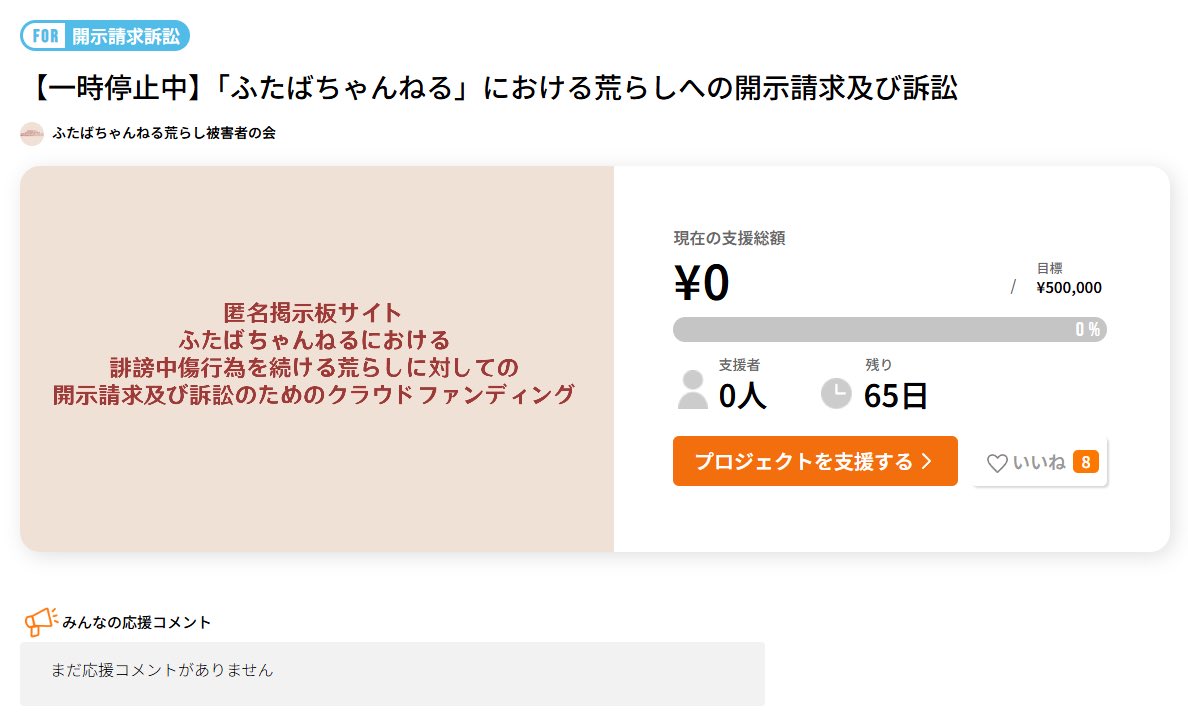Click the ¥500,000 goal amount
Screen dimensions: 1188x718
(x=1068, y=288)
